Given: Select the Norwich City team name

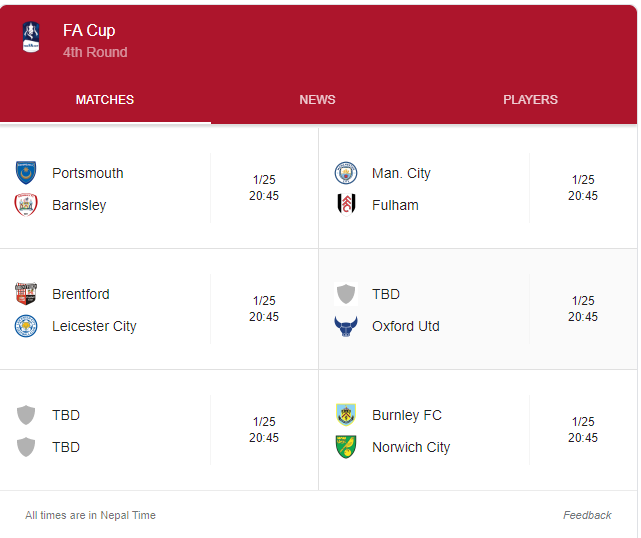Looking at the screenshot, I should click(411, 447).
